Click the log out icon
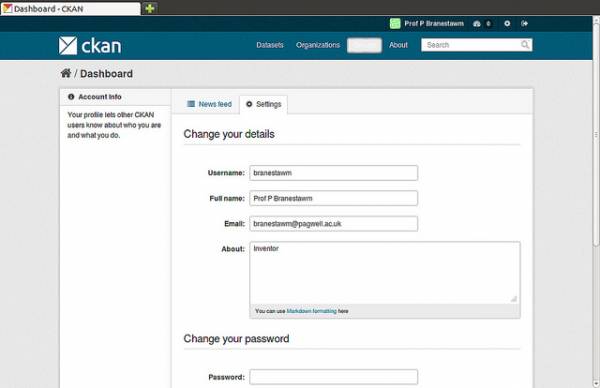The width and height of the screenshot is (600, 388). coord(524,24)
